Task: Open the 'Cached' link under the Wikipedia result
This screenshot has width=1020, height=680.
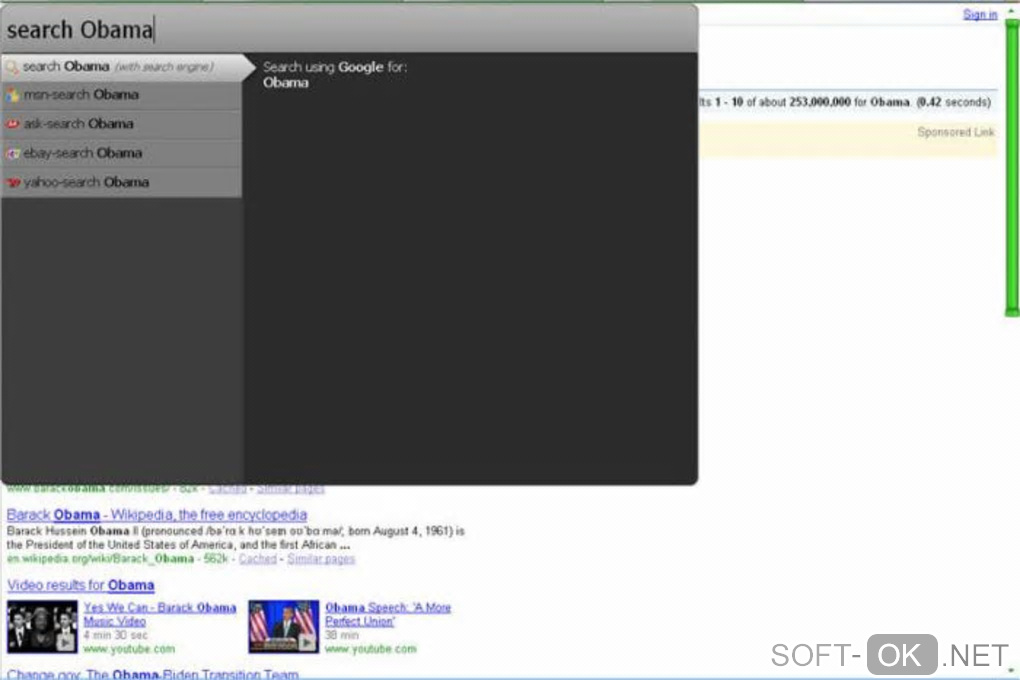Action: click(x=258, y=559)
